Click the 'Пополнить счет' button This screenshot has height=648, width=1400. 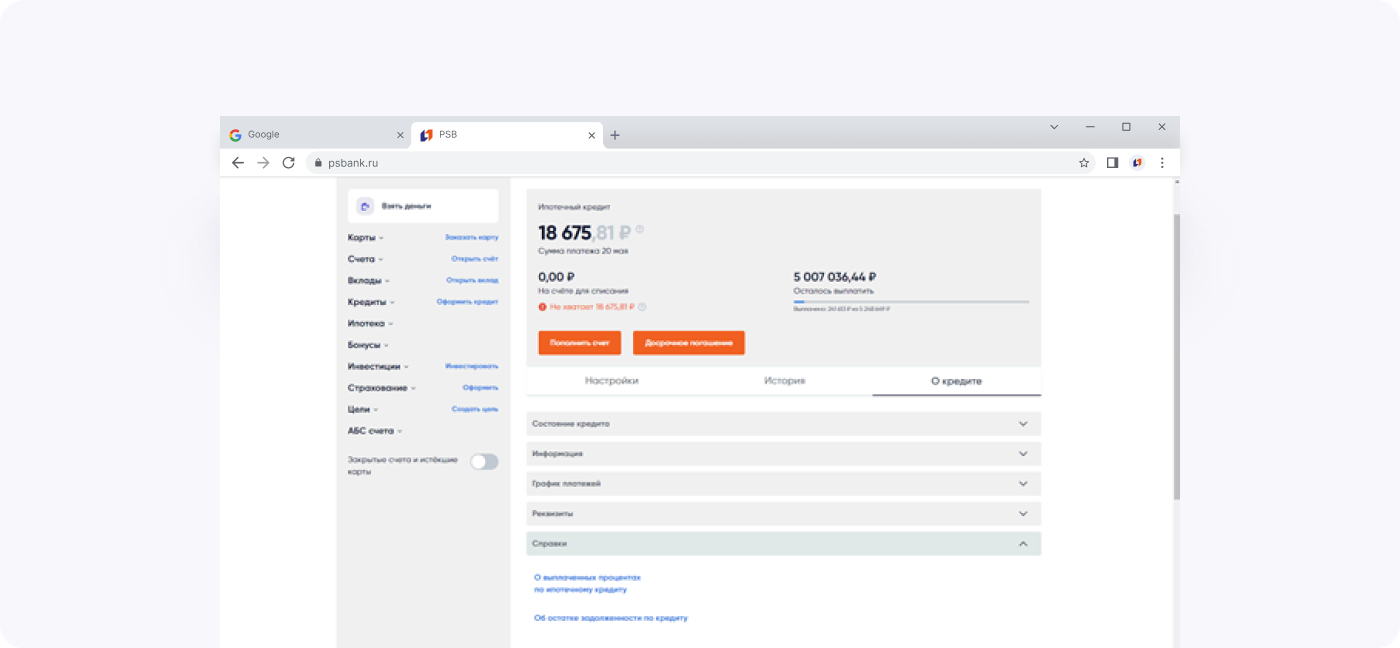pos(579,343)
